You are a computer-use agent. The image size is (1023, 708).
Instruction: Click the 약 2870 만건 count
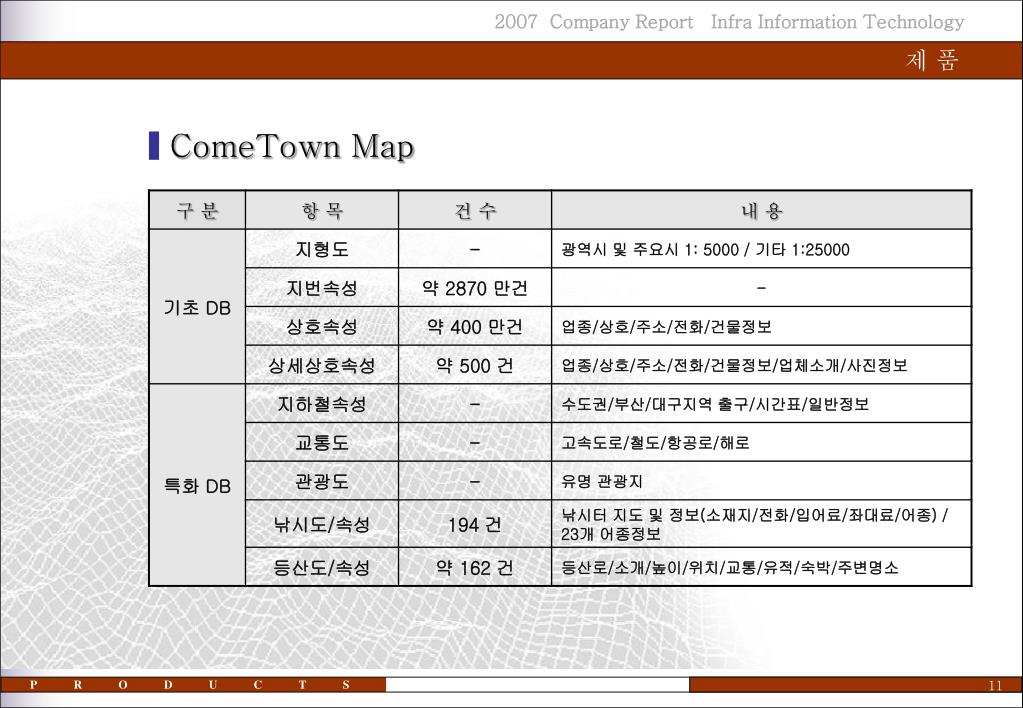[475, 288]
